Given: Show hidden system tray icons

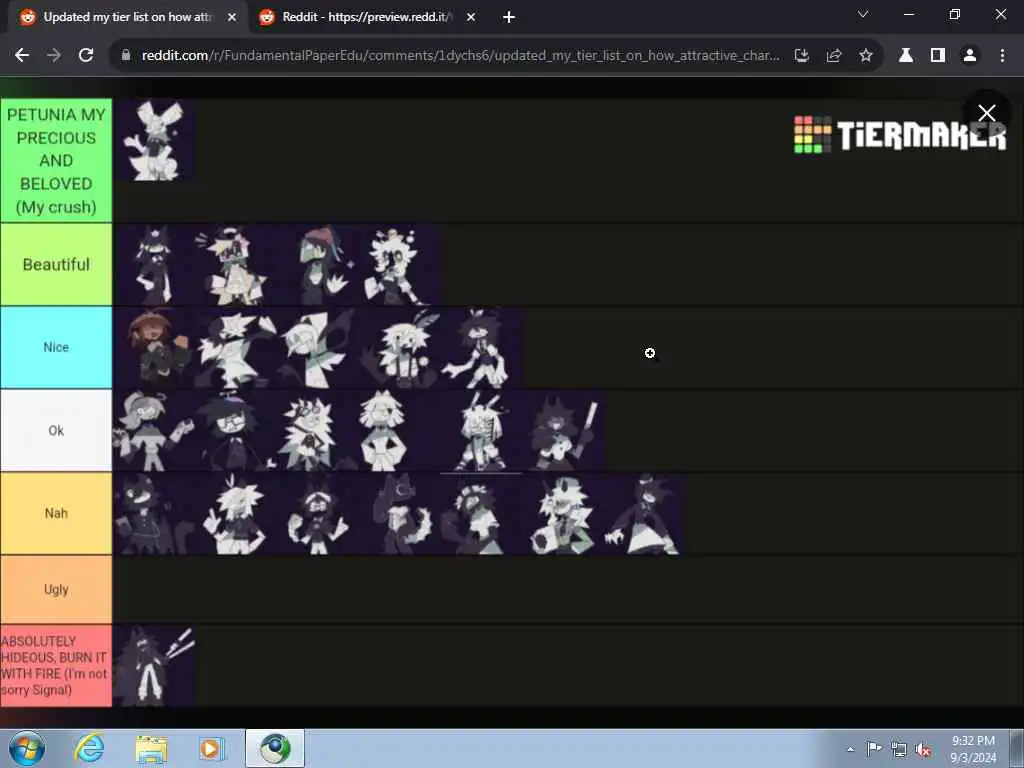Looking at the screenshot, I should pos(850,749).
